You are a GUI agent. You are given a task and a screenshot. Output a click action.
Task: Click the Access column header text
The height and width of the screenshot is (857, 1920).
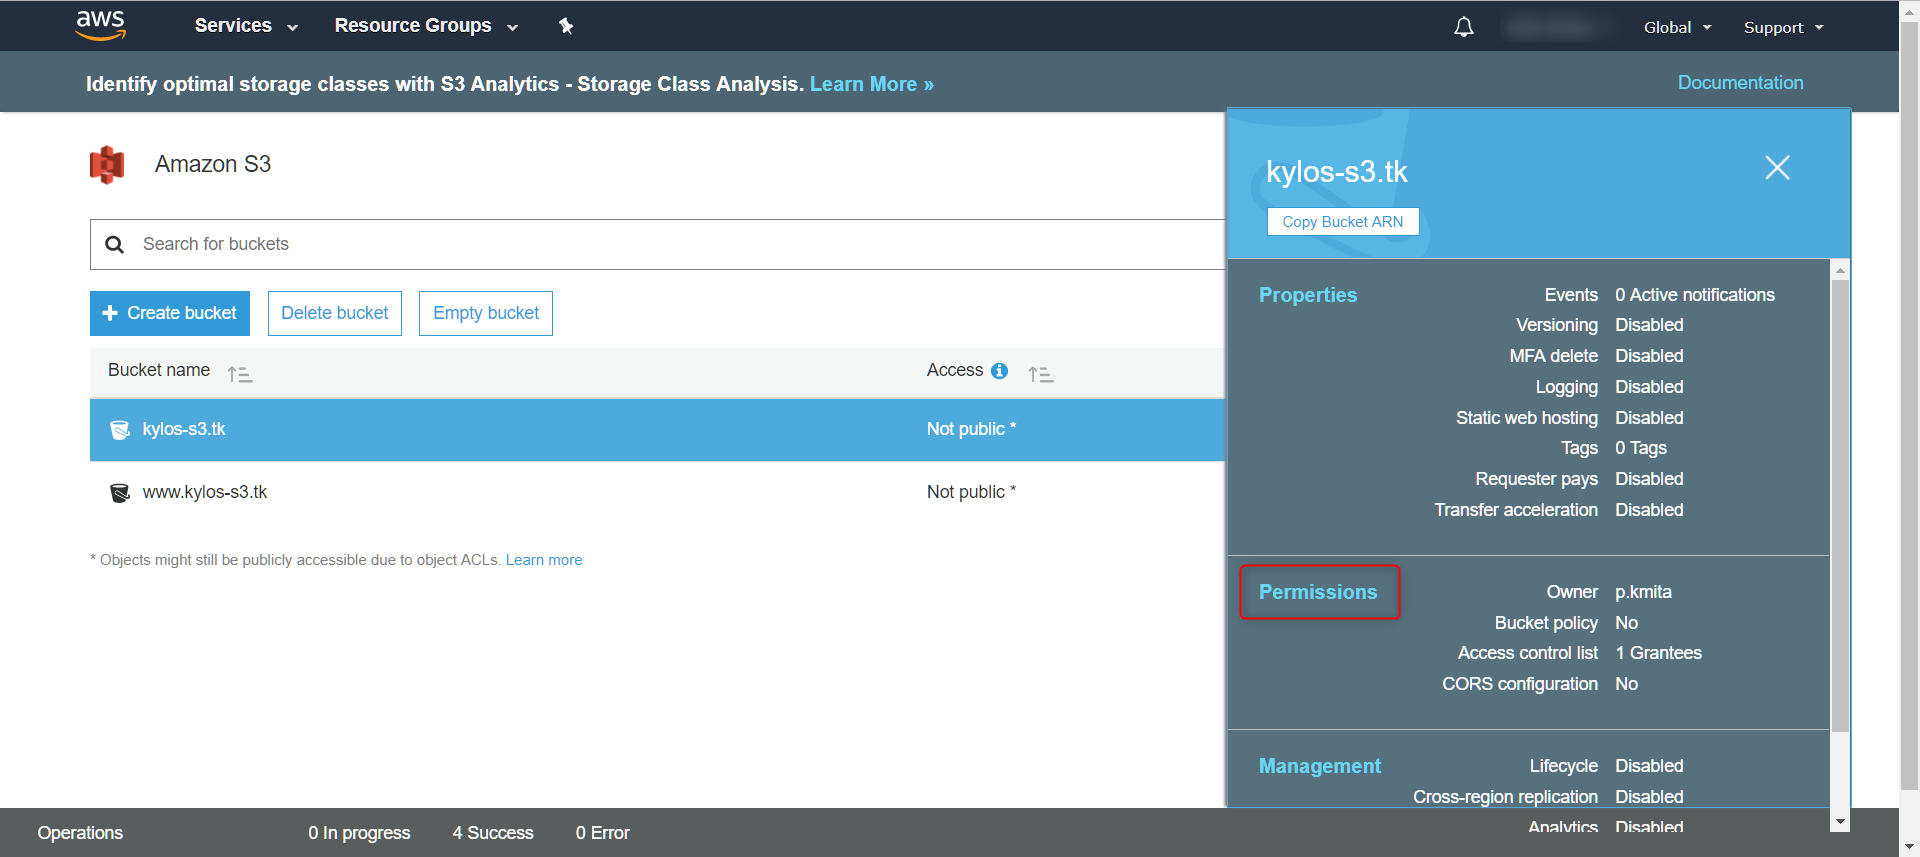click(955, 370)
